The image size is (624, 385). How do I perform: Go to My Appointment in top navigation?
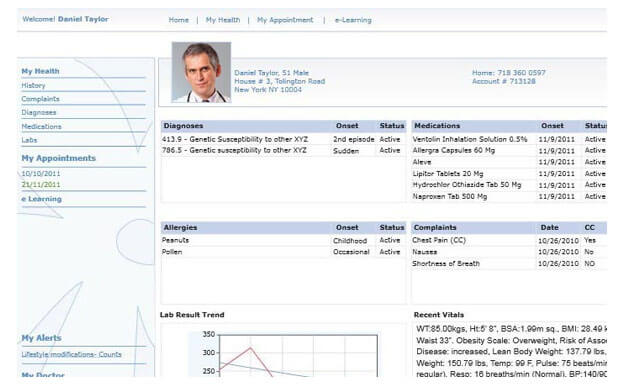pos(285,20)
